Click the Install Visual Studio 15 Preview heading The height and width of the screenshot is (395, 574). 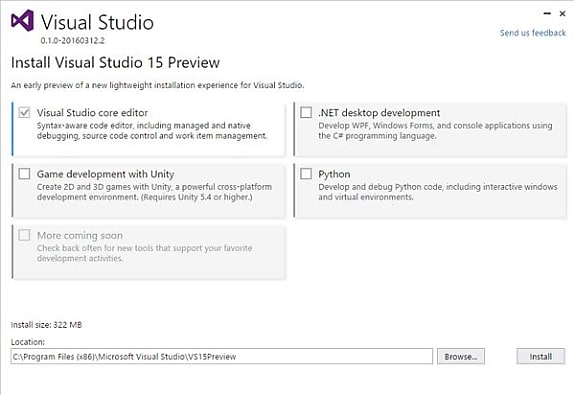(x=115, y=63)
